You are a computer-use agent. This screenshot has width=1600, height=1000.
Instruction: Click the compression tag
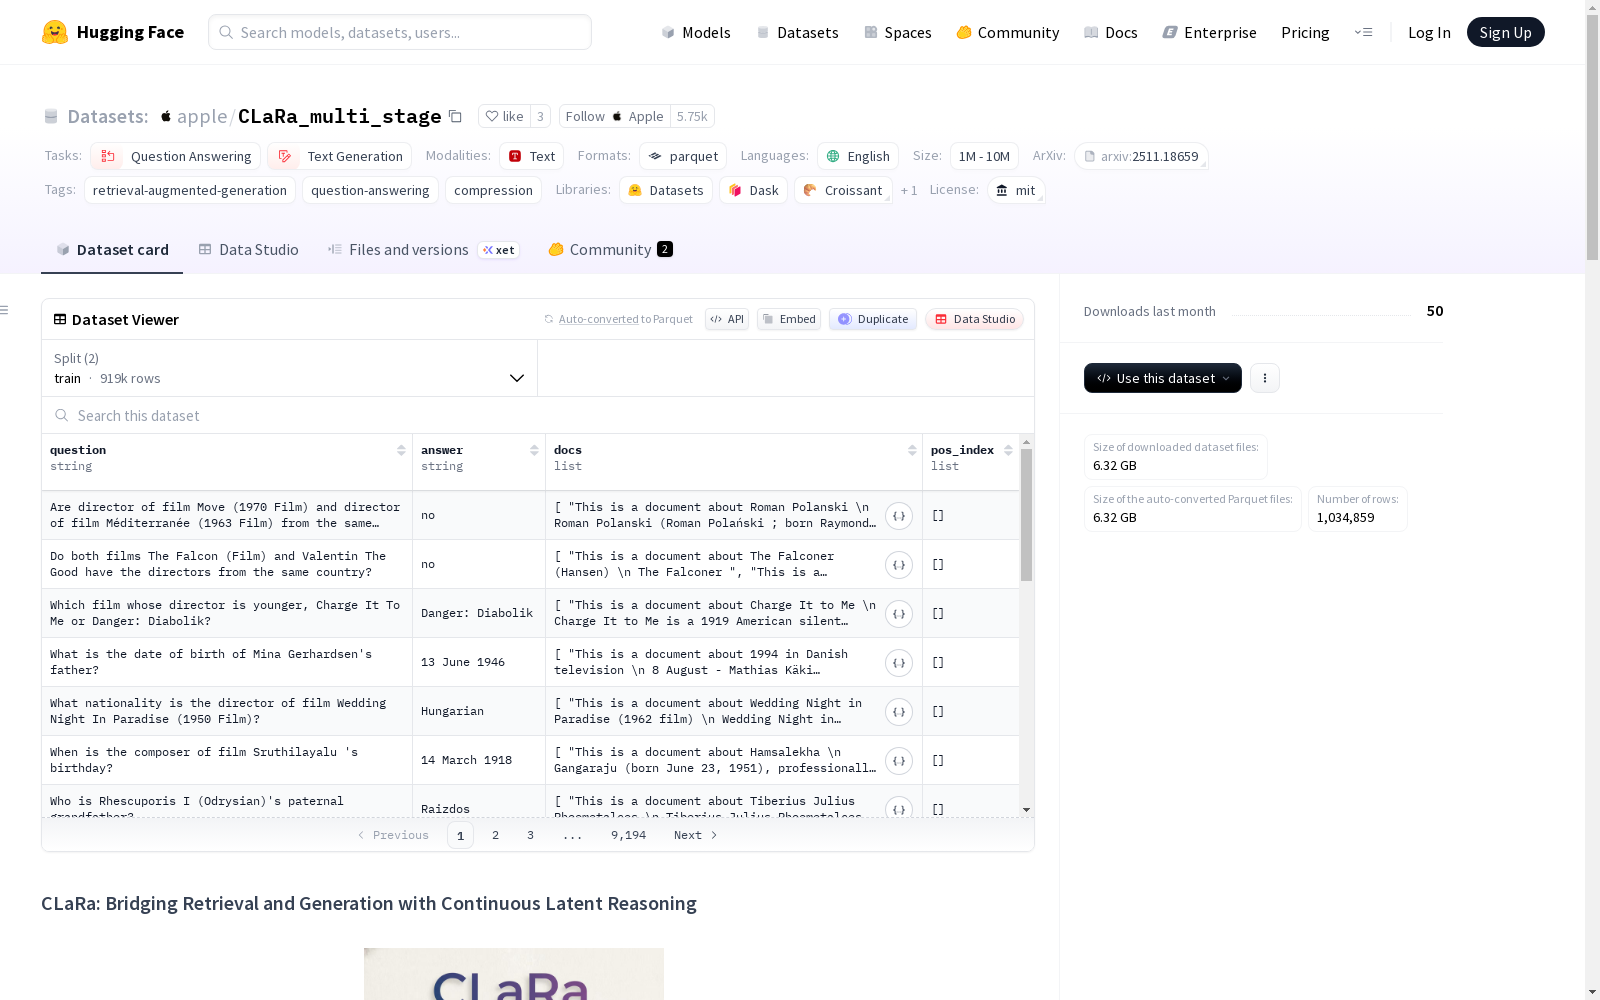pos(493,190)
